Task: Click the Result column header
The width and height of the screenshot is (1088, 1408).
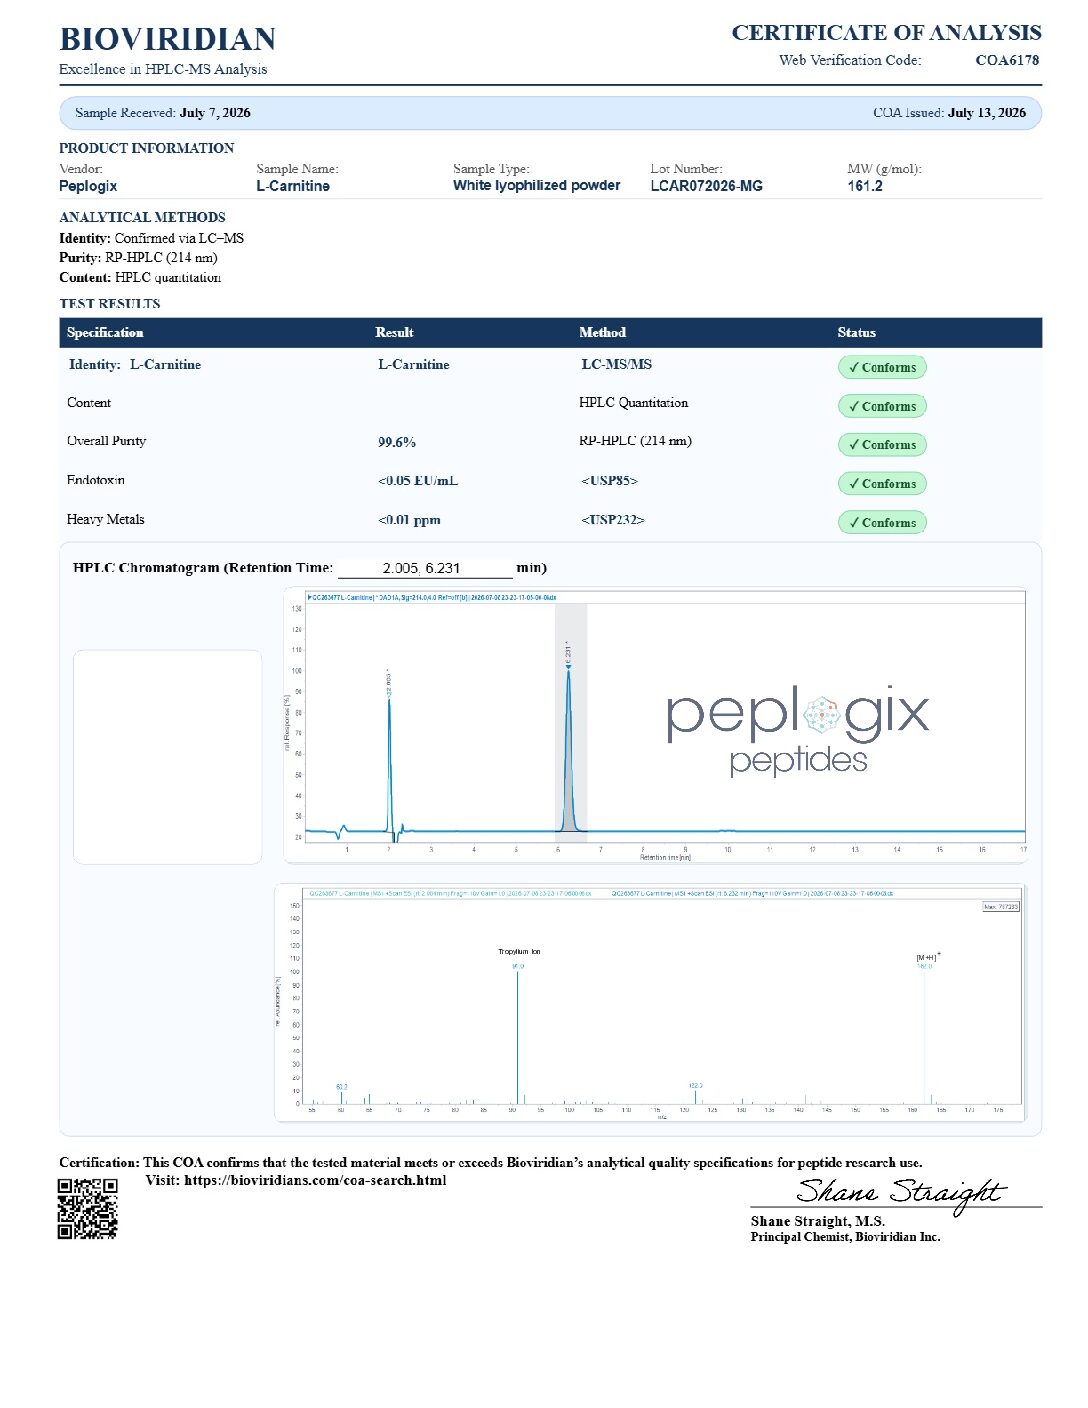Action: 394,332
